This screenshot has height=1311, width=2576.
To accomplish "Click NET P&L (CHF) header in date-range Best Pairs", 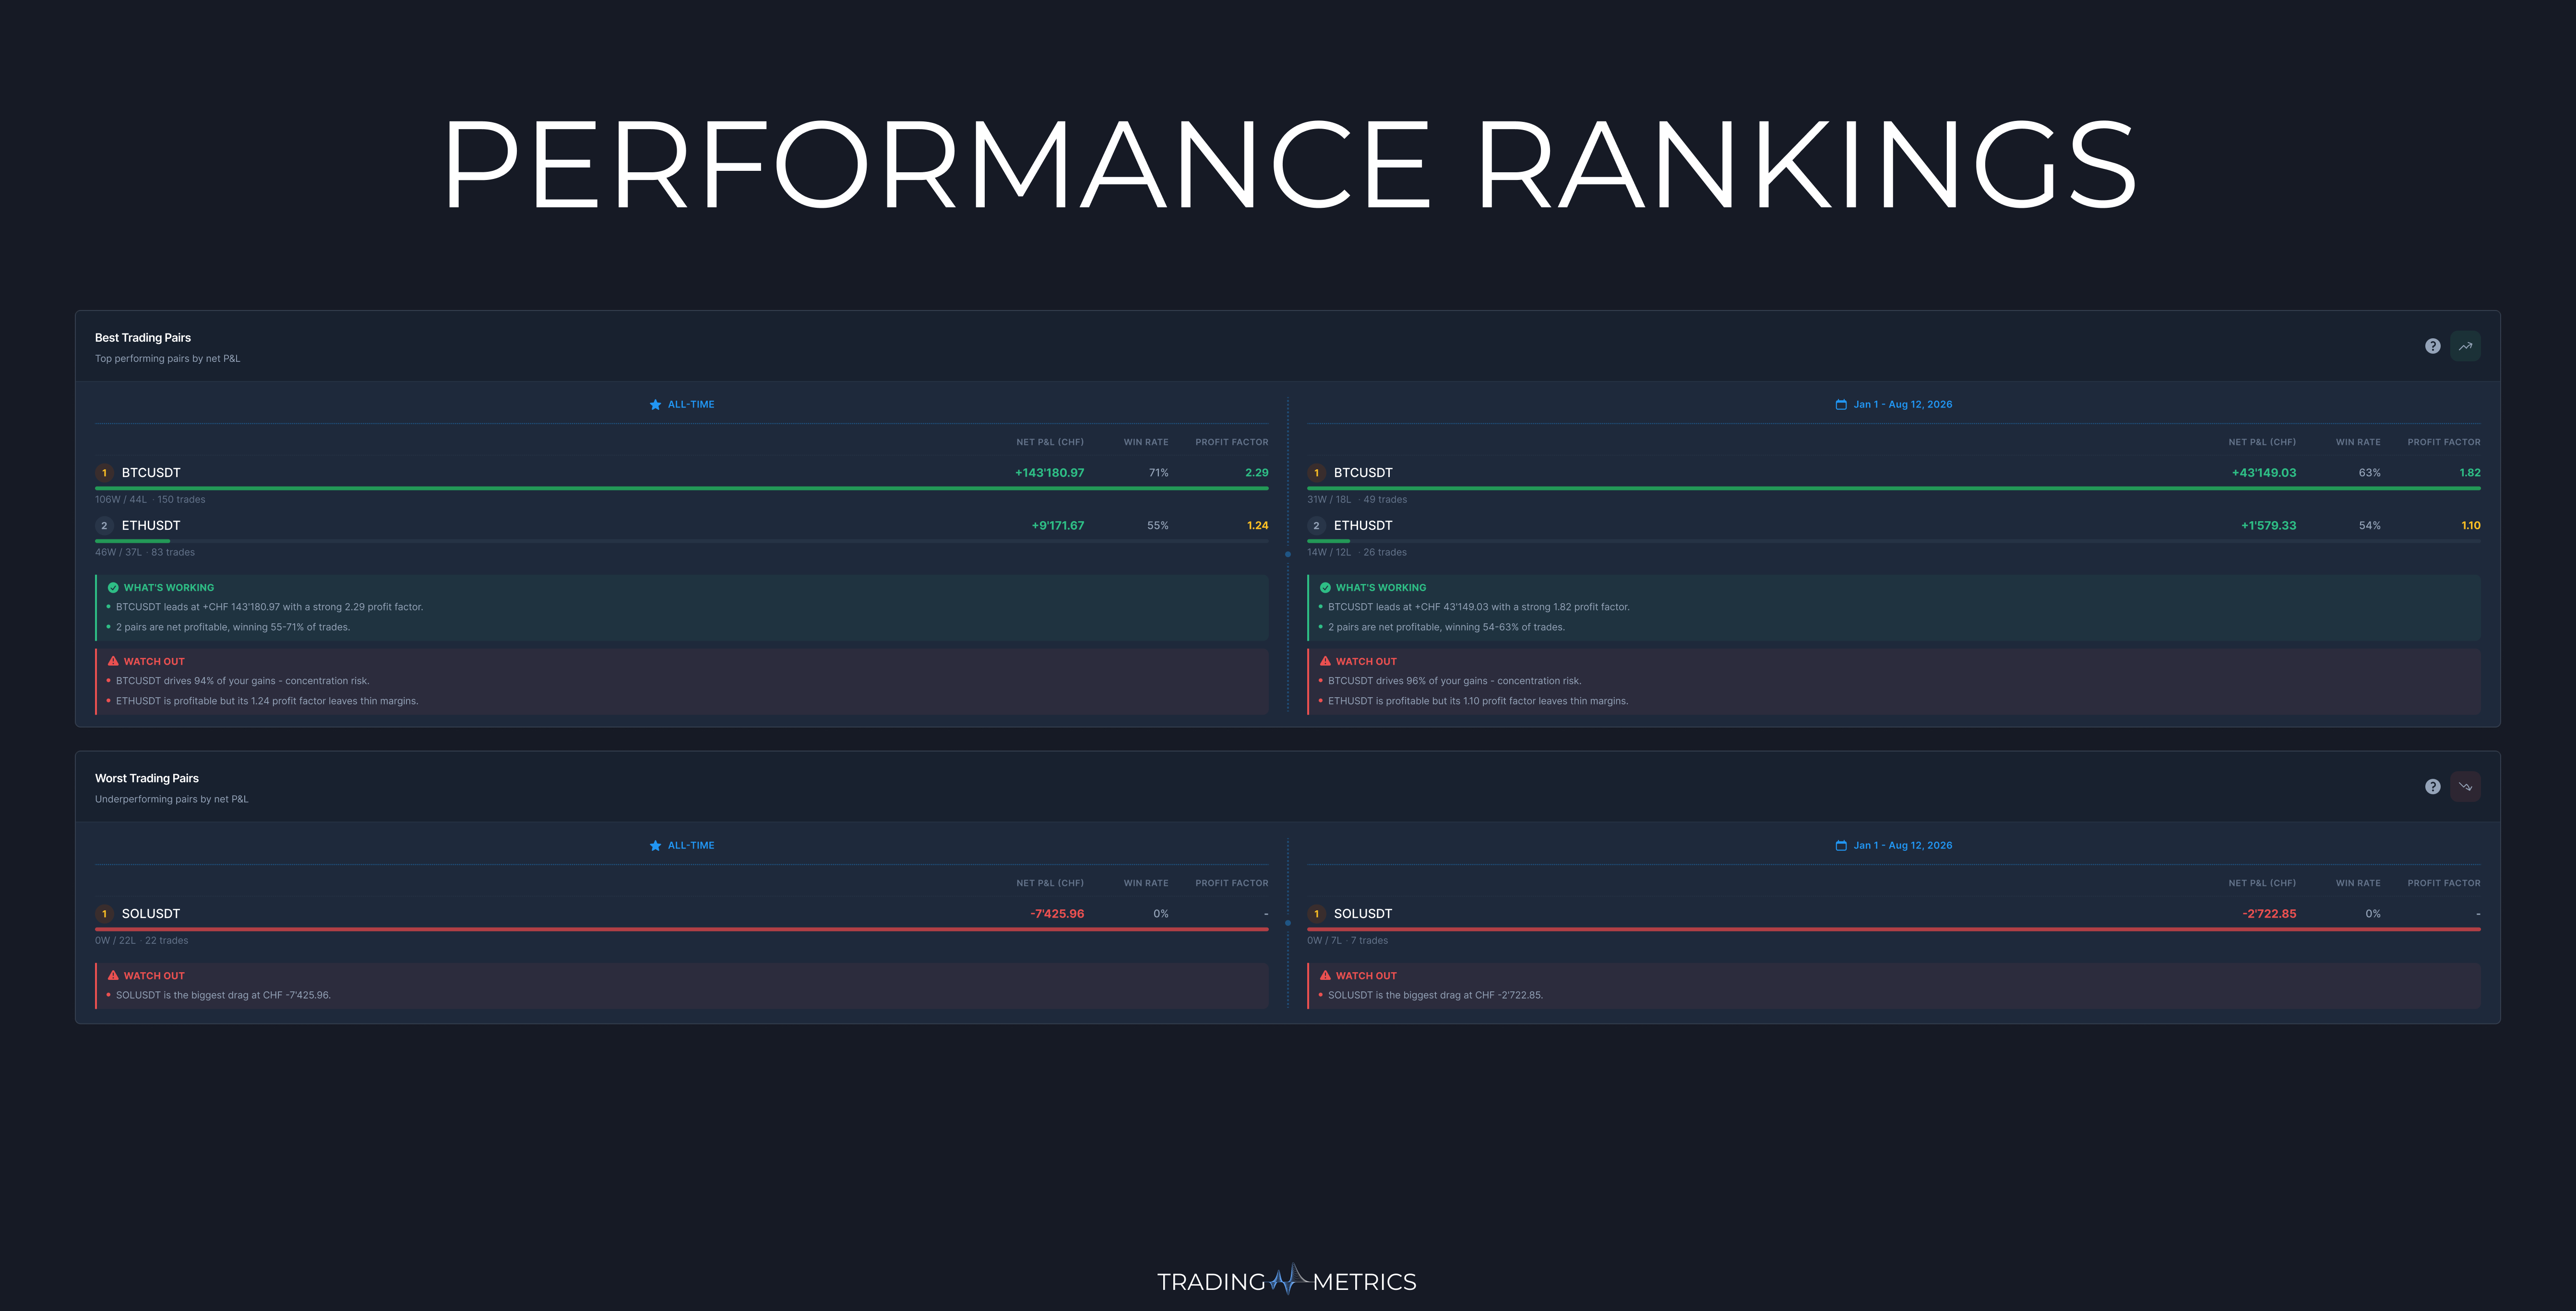I will [x=2262, y=442].
